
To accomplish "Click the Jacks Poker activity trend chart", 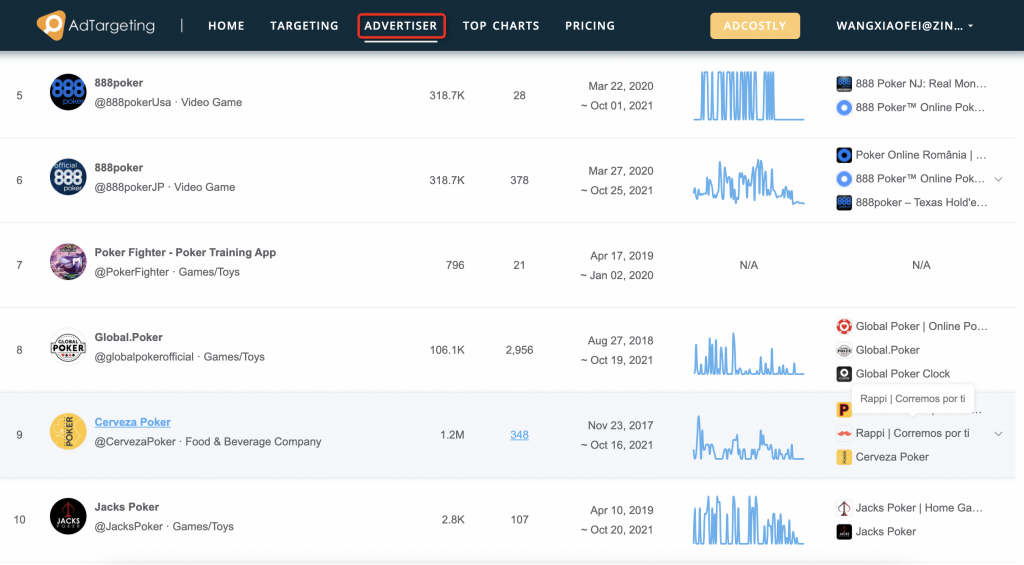I will point(748,520).
